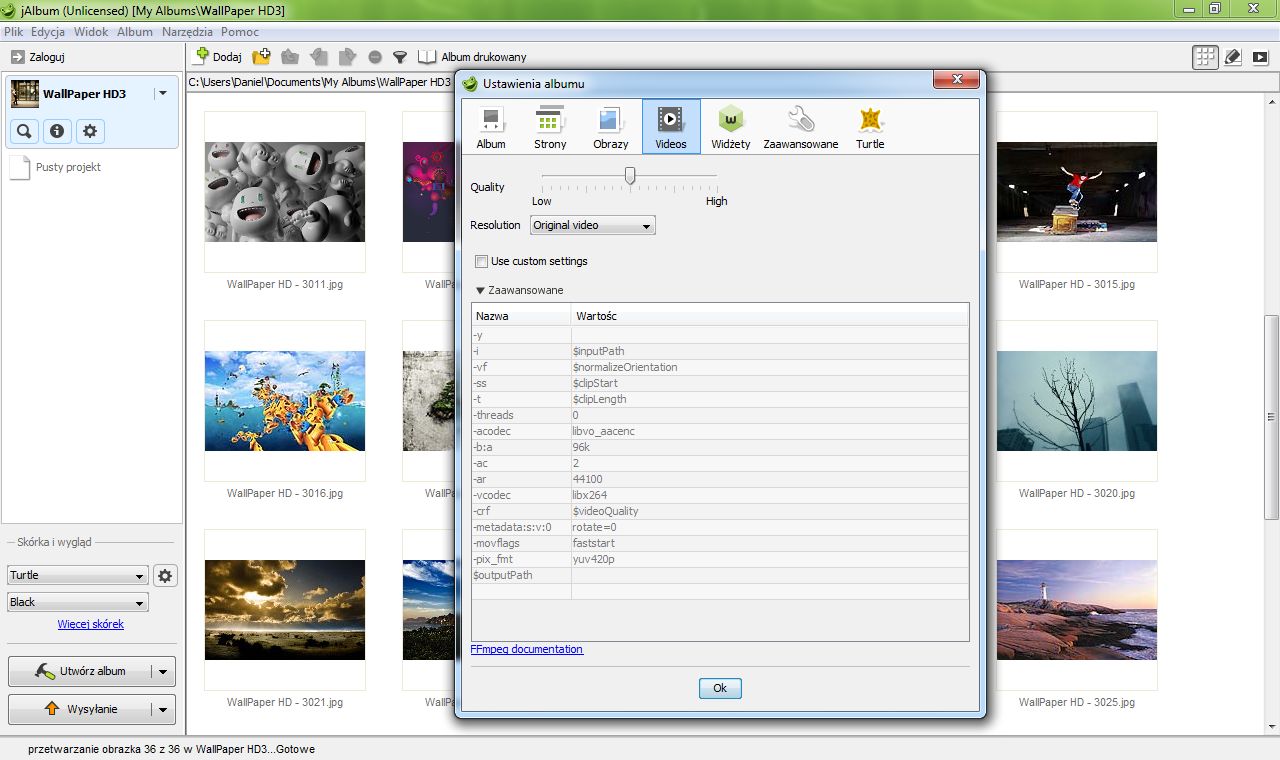Image resolution: width=1280 pixels, height=760 pixels.
Task: Click the WallPaper HD3 project thumbnail icon
Action: click(24, 94)
